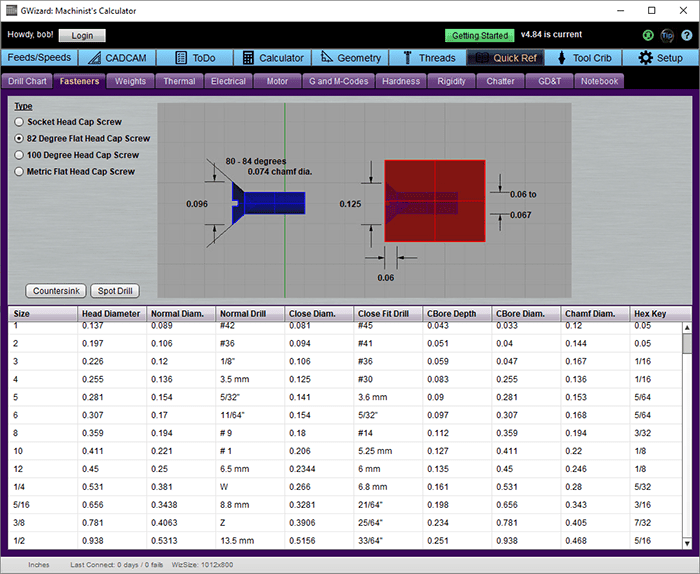This screenshot has width=700, height=574.
Task: Click the red countersunk hole diagram
Action: (435, 201)
